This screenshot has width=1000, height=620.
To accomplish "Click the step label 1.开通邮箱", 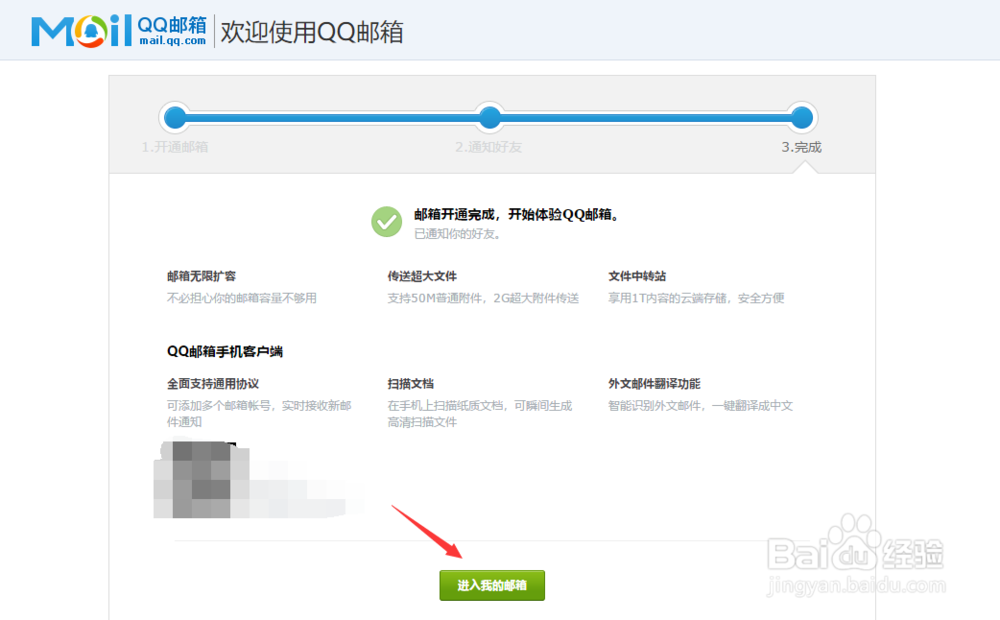I will pyautogui.click(x=175, y=147).
